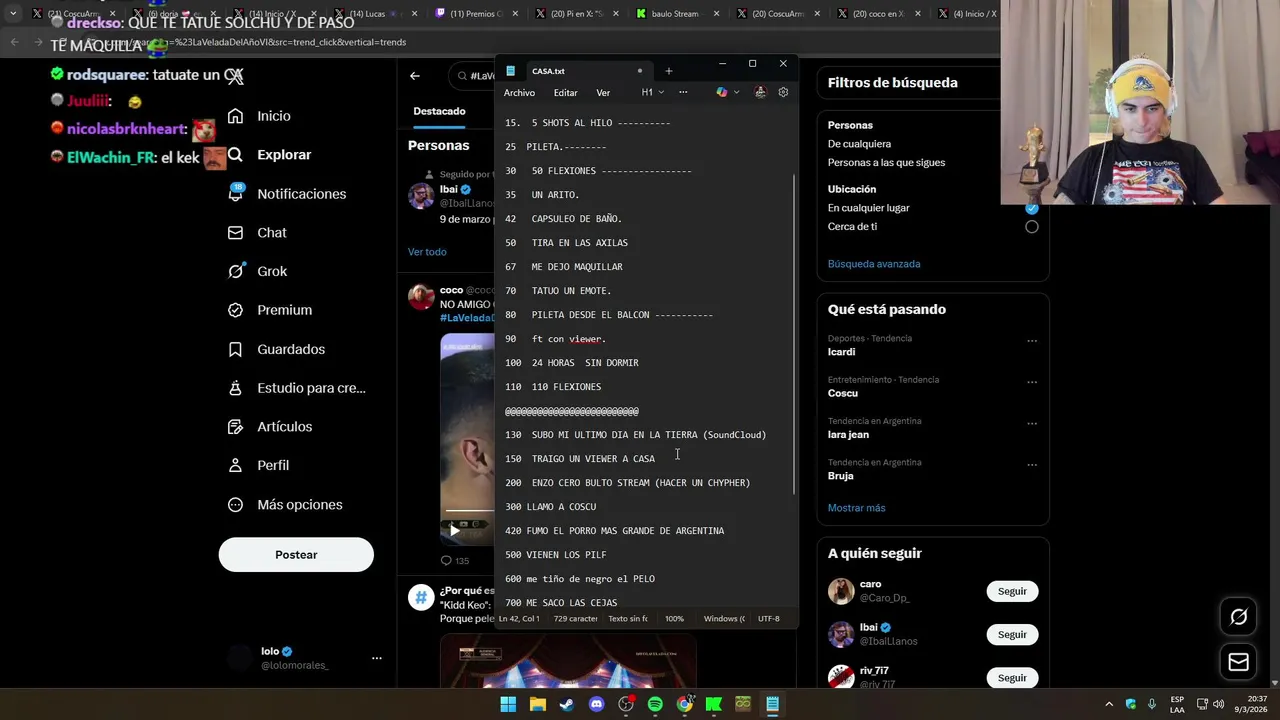The height and width of the screenshot is (720, 1280).
Task: Open options for Iara jean trend
Action: click(x=1032, y=424)
